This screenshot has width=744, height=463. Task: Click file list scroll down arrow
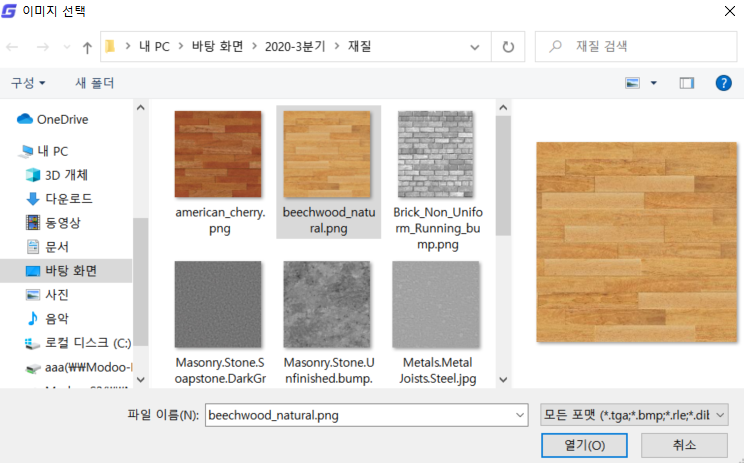[x=503, y=380]
